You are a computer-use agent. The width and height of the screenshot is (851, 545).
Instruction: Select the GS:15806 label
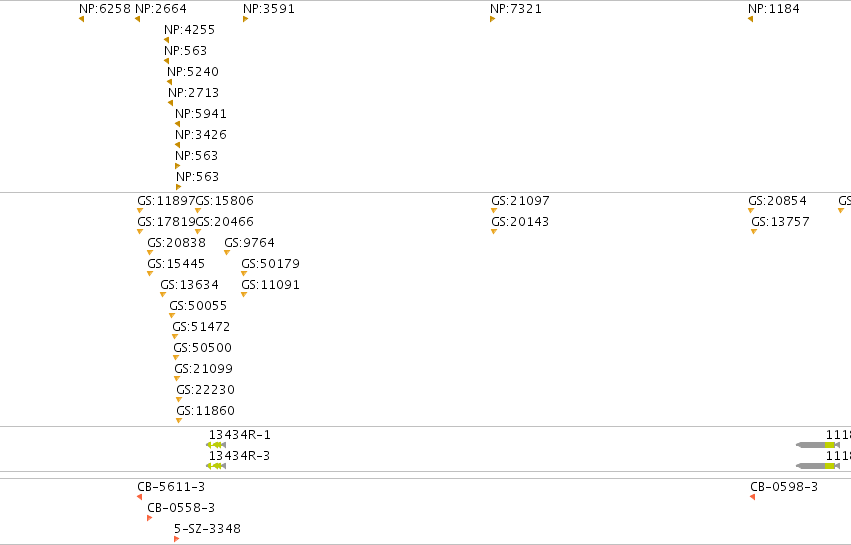tap(225, 201)
